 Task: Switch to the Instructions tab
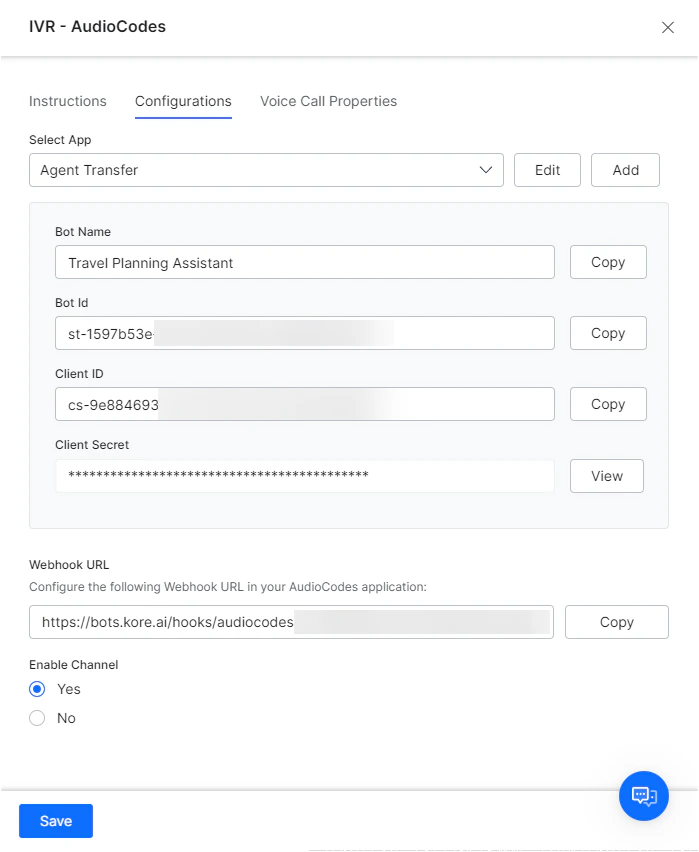(67, 101)
